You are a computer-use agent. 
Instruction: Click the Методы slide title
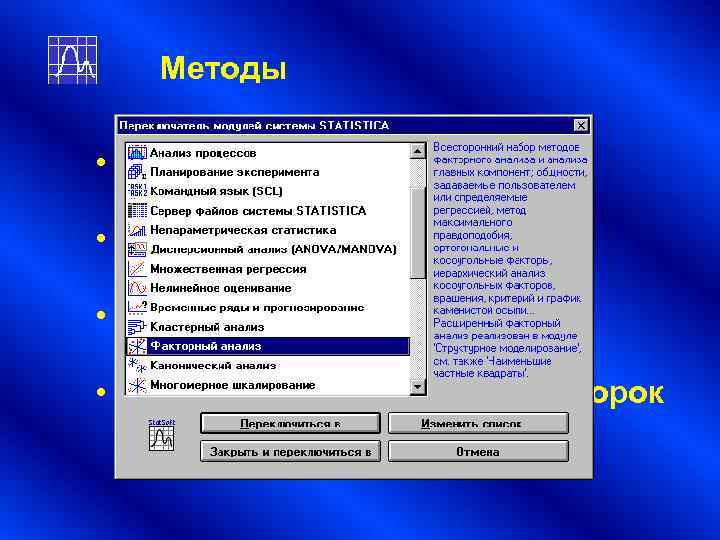pyautogui.click(x=224, y=69)
